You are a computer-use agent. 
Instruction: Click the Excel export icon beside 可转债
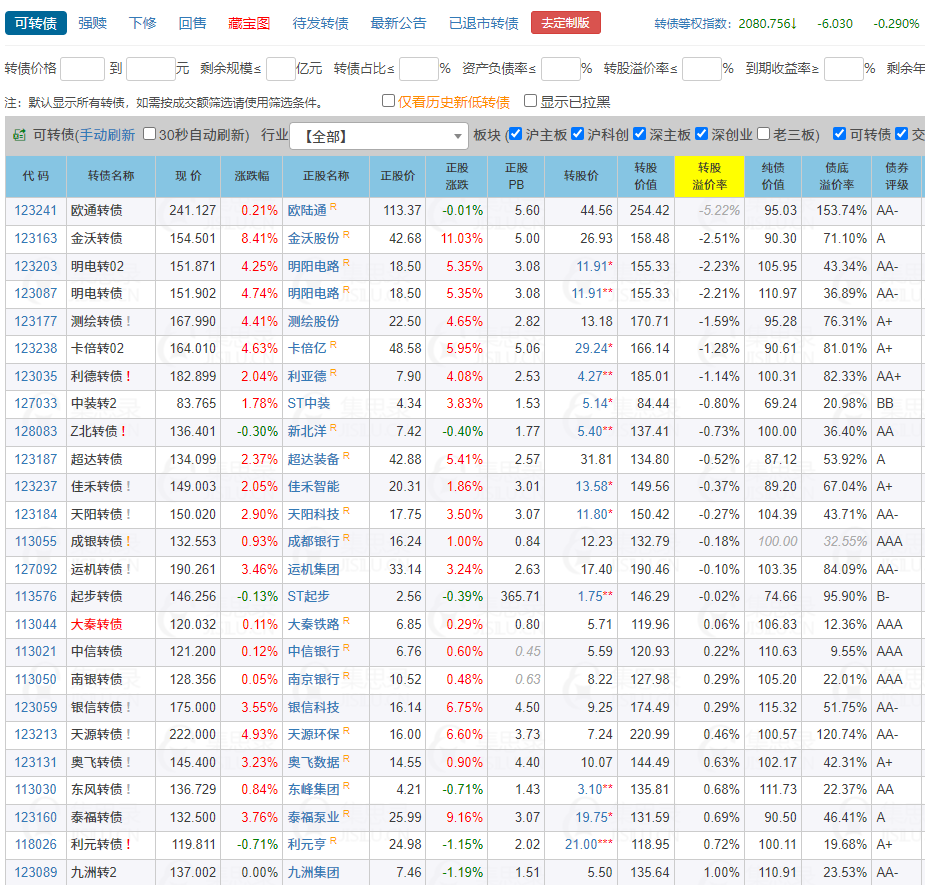pos(19,135)
